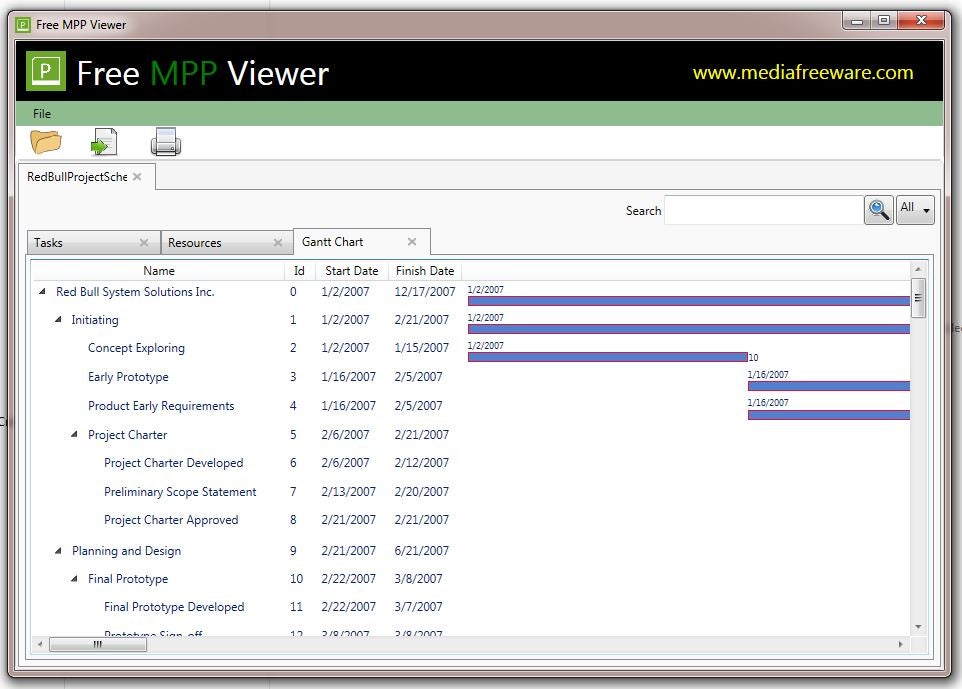Visit the www.mediafreeware.com link

pyautogui.click(x=802, y=72)
